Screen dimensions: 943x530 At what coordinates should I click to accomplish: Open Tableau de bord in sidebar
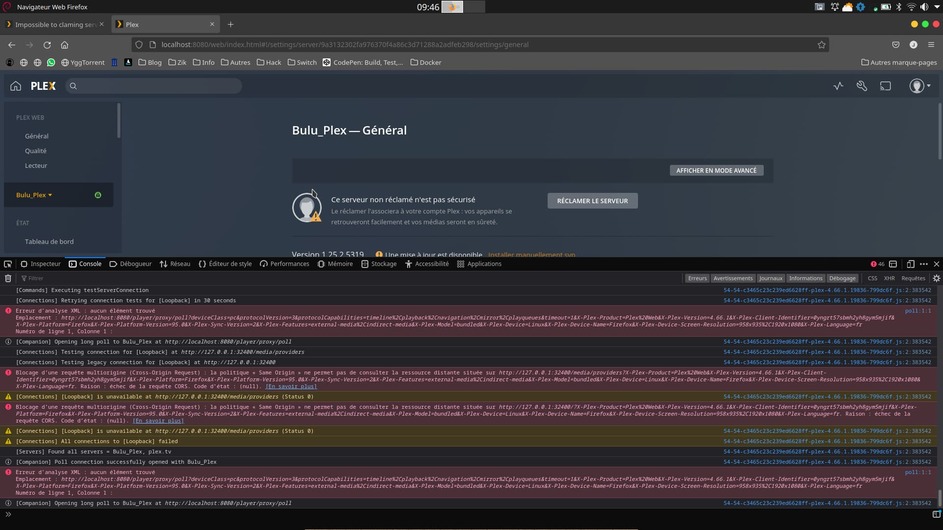point(49,242)
